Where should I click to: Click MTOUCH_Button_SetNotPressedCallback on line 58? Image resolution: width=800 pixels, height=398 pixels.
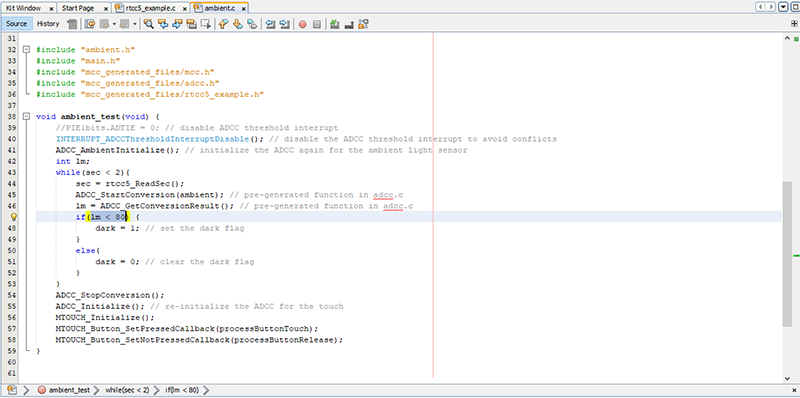point(143,340)
